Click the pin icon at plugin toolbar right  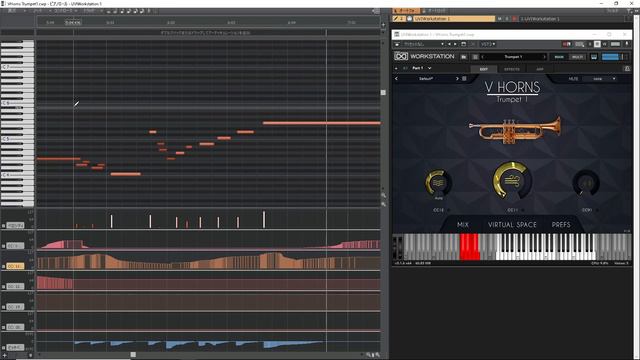point(627,44)
